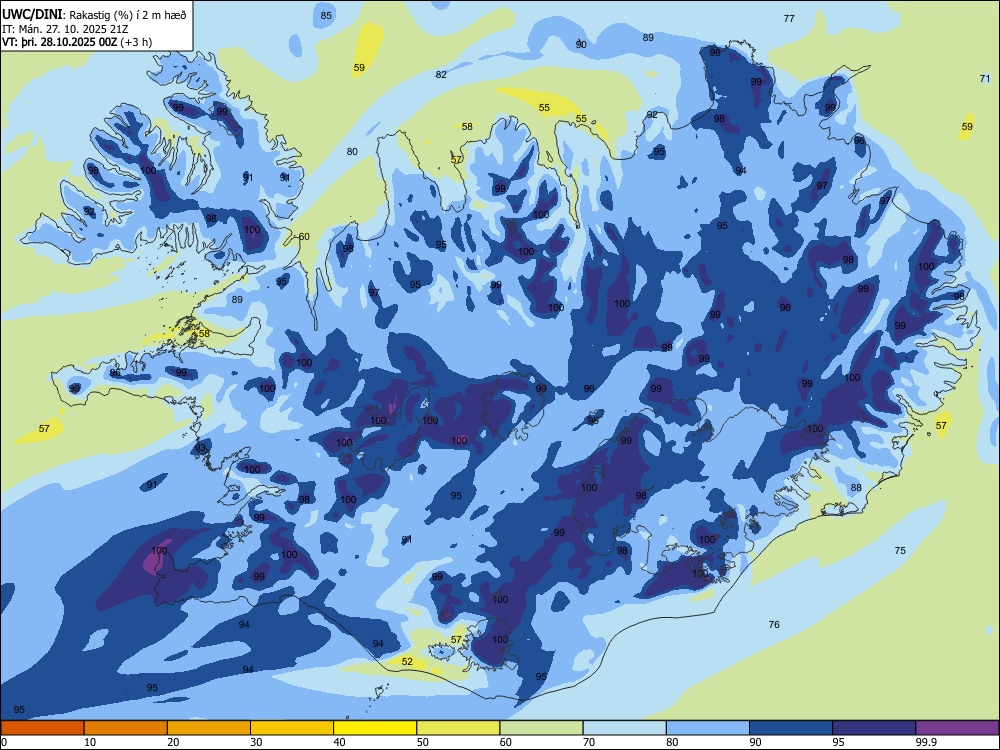
Task: Click the map value '82' over the northern sea
Action: (x=441, y=75)
